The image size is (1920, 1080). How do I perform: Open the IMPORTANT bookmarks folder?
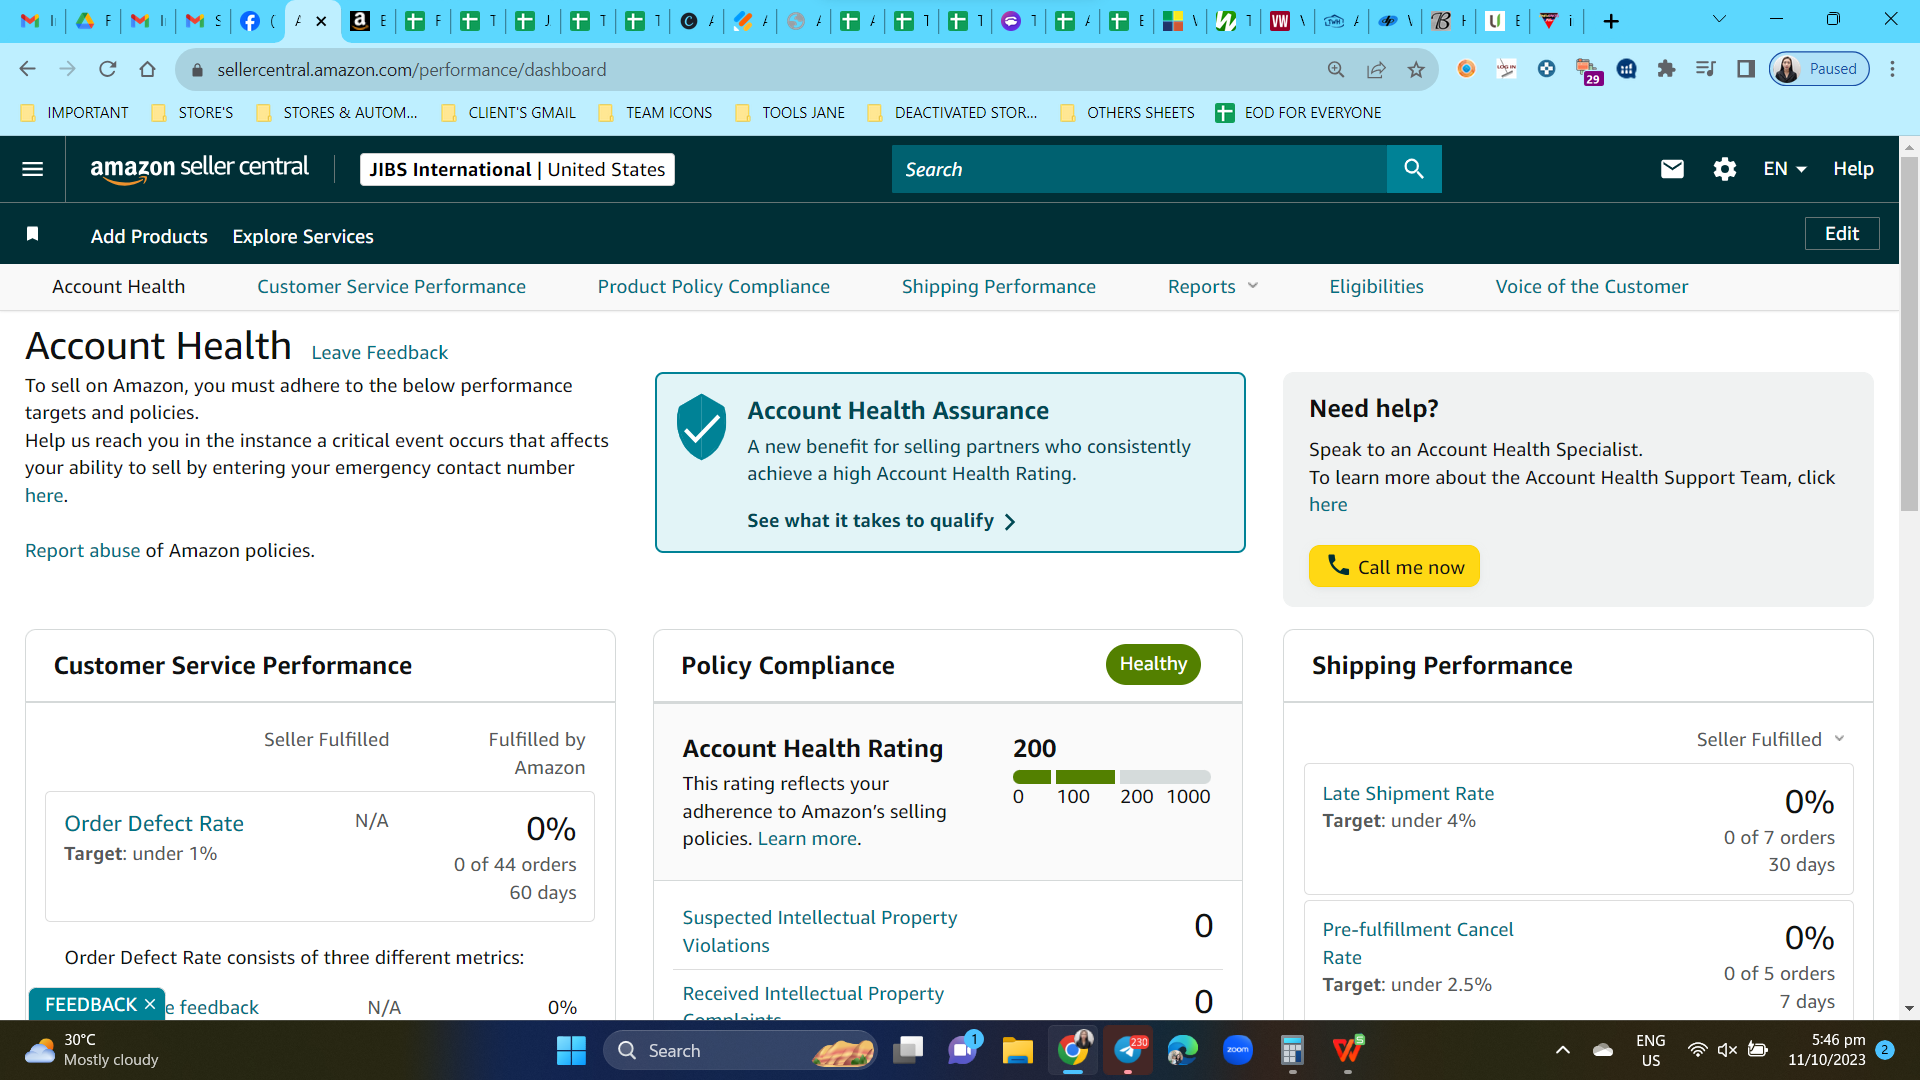pyautogui.click(x=75, y=113)
